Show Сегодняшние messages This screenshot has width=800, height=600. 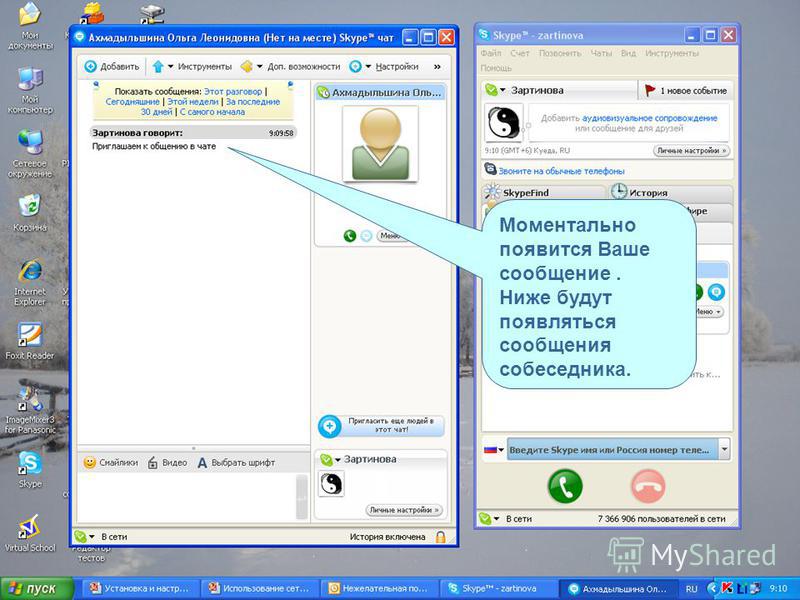click(x=132, y=102)
